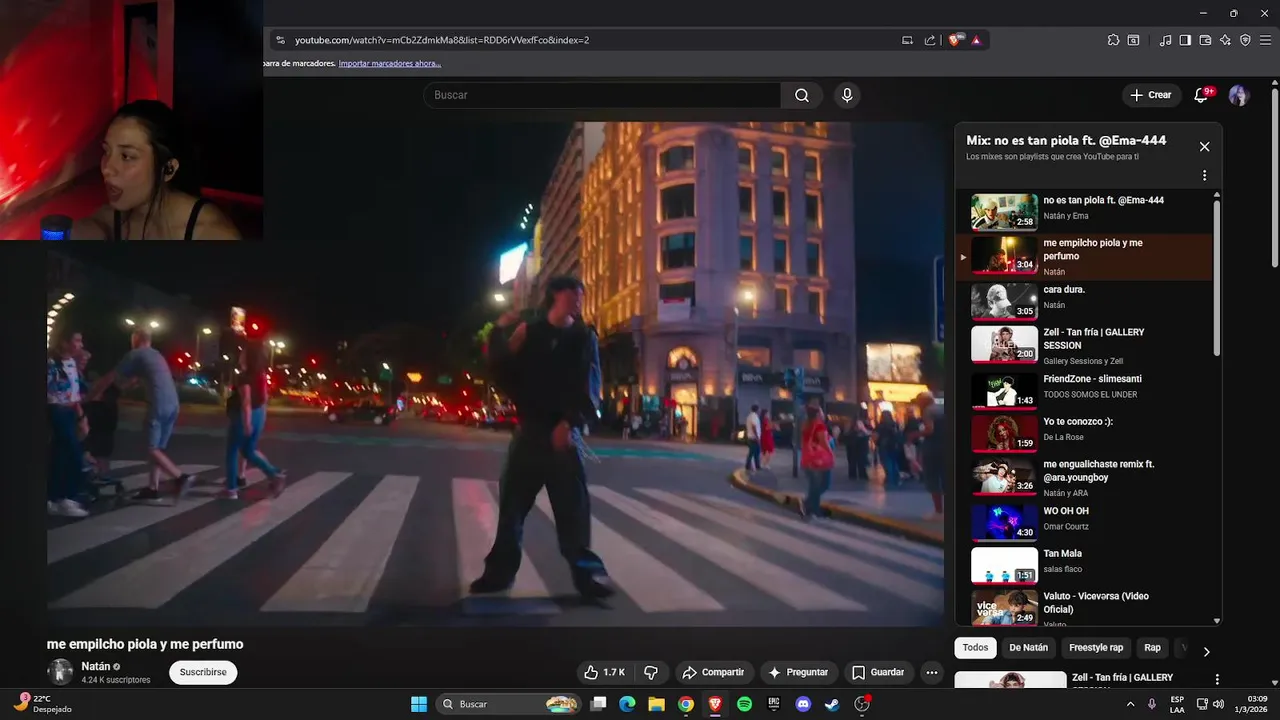Select the Rap filter chip
The width and height of the screenshot is (1280, 720).
(x=1152, y=647)
